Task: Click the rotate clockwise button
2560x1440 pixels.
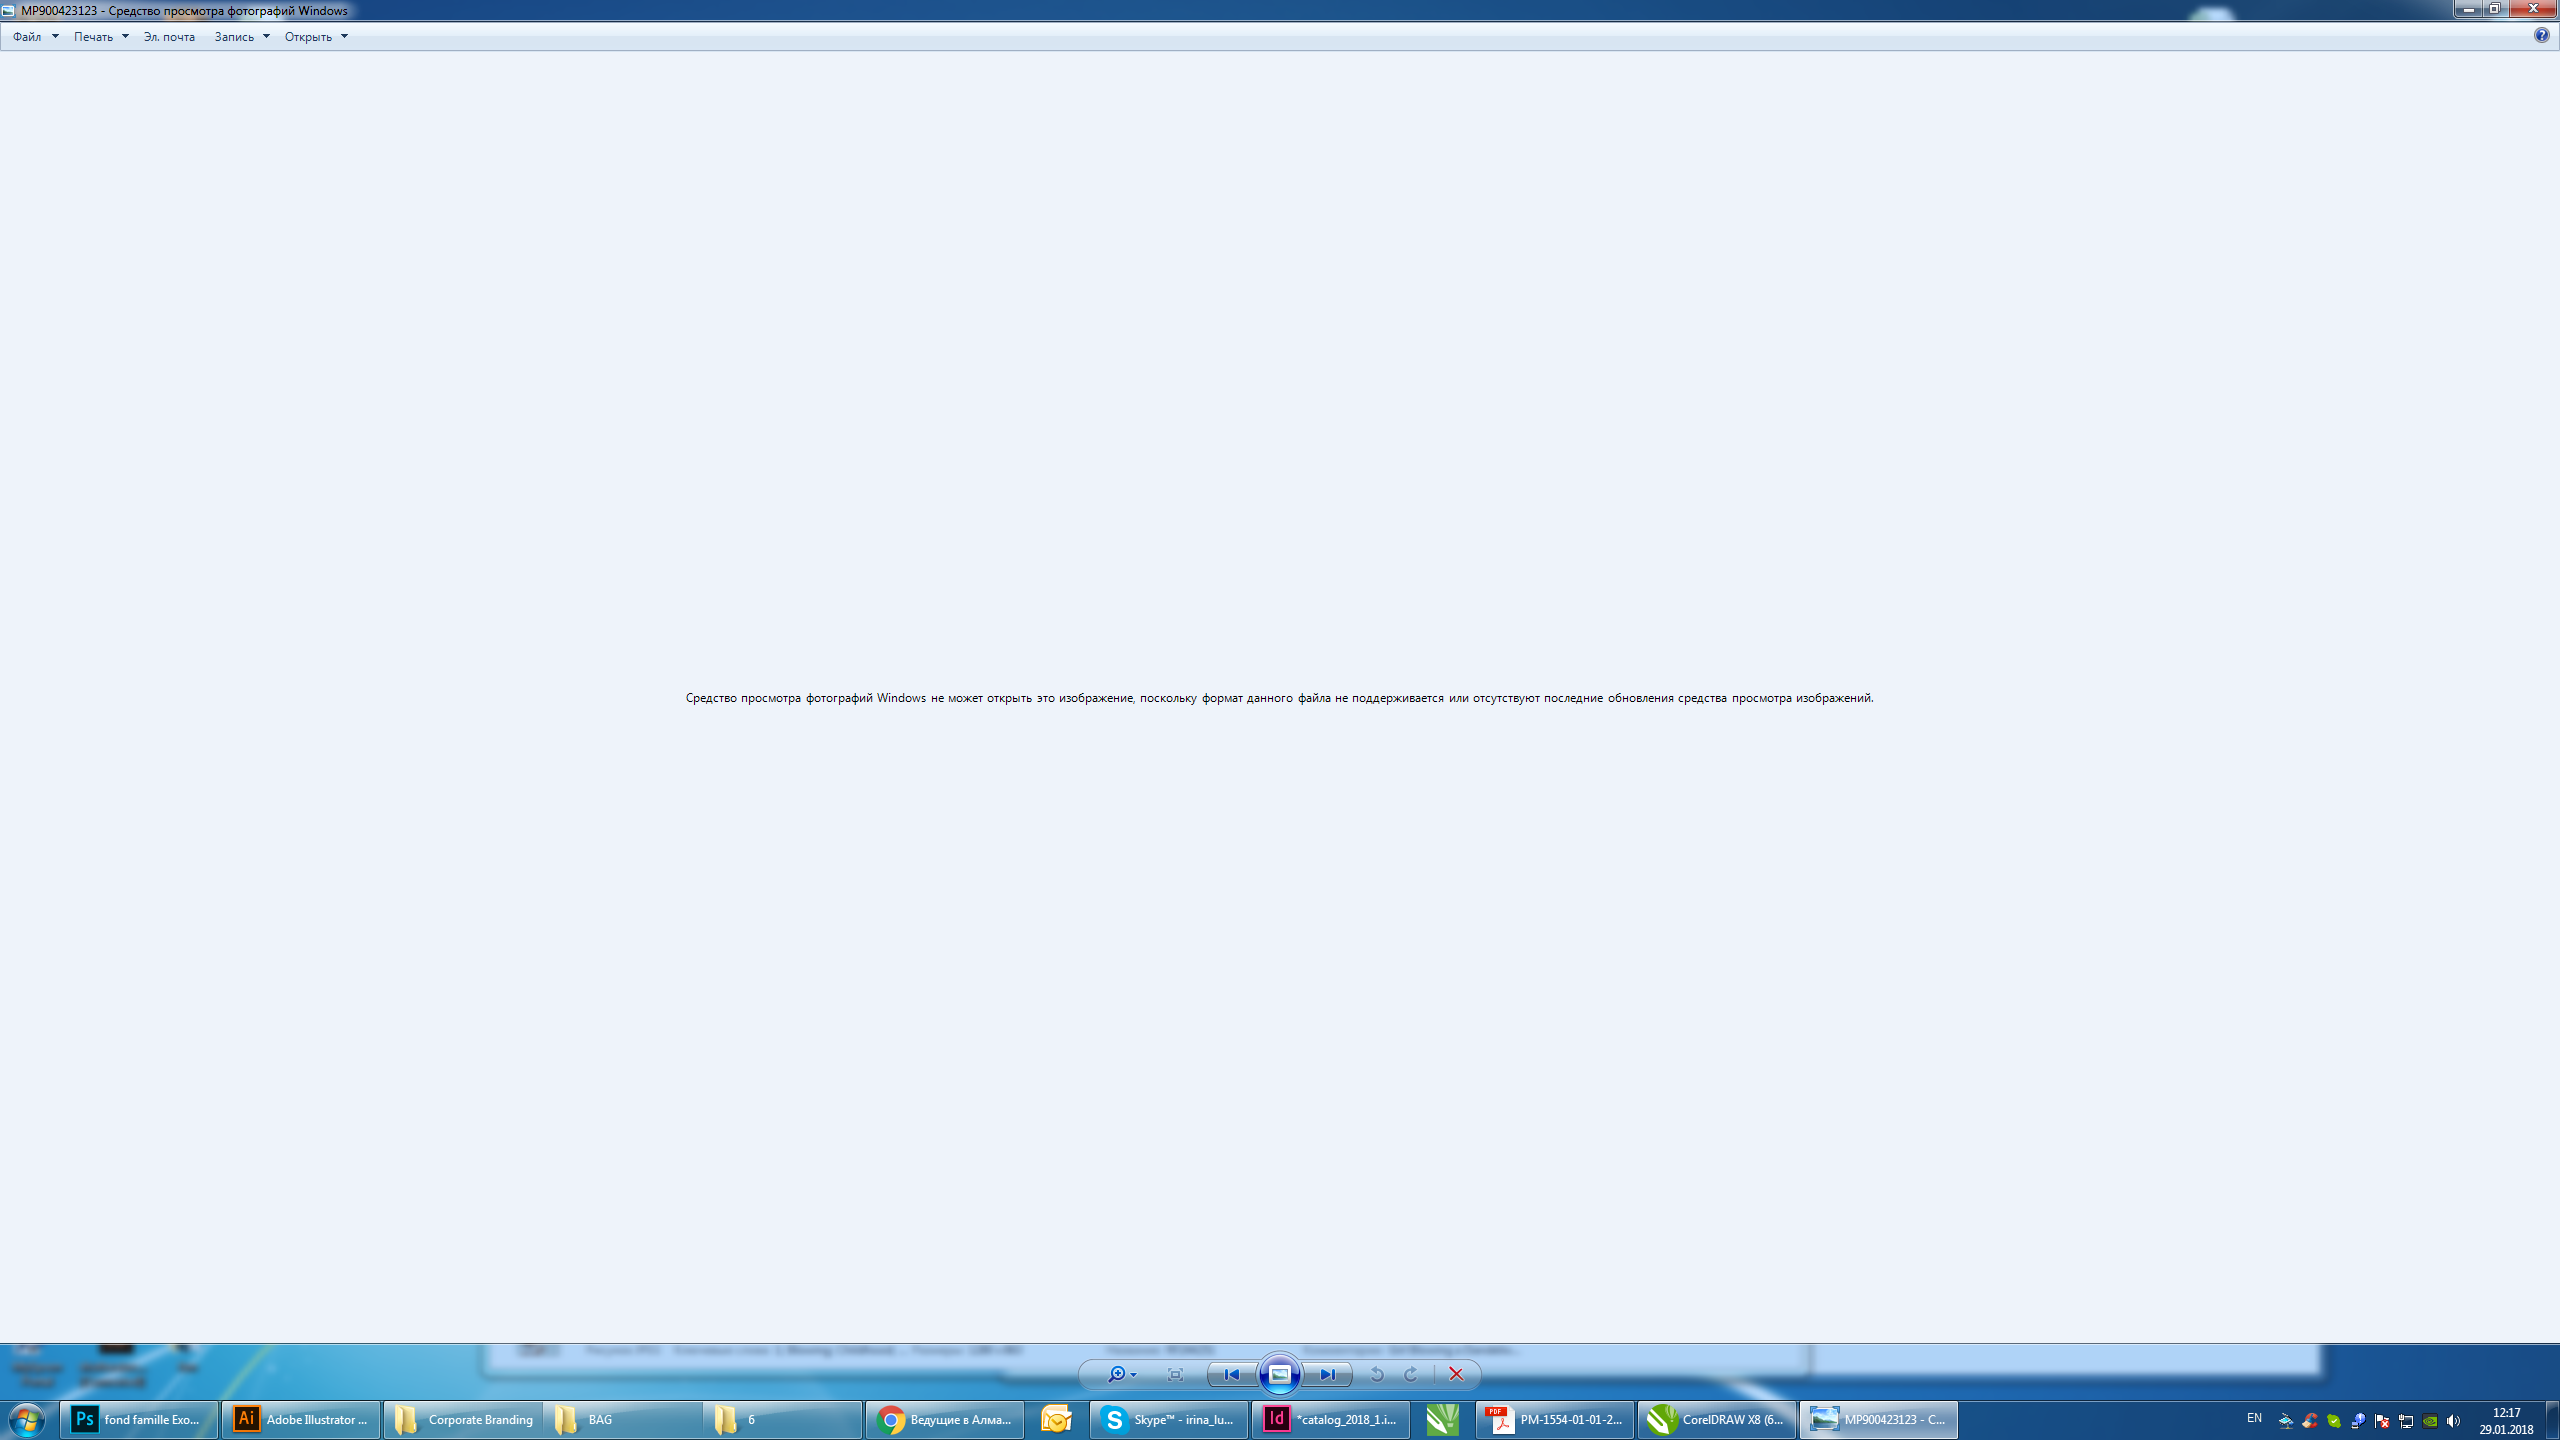Action: [1410, 1373]
